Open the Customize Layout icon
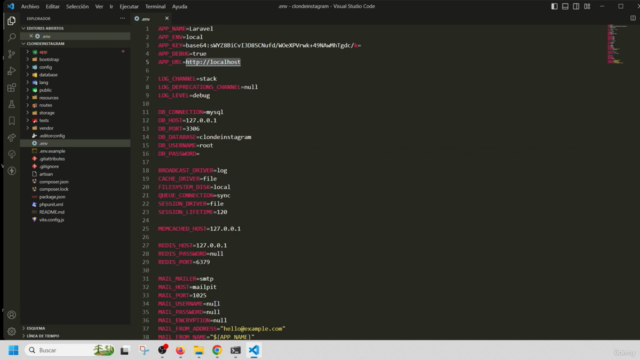 (x=587, y=7)
